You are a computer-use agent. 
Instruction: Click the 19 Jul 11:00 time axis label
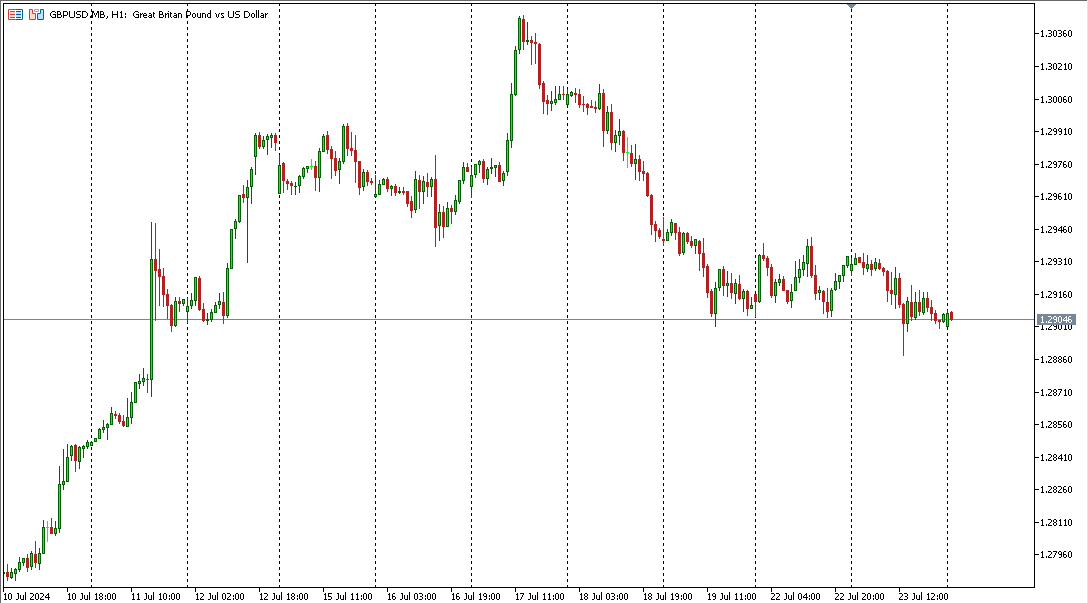(731, 597)
